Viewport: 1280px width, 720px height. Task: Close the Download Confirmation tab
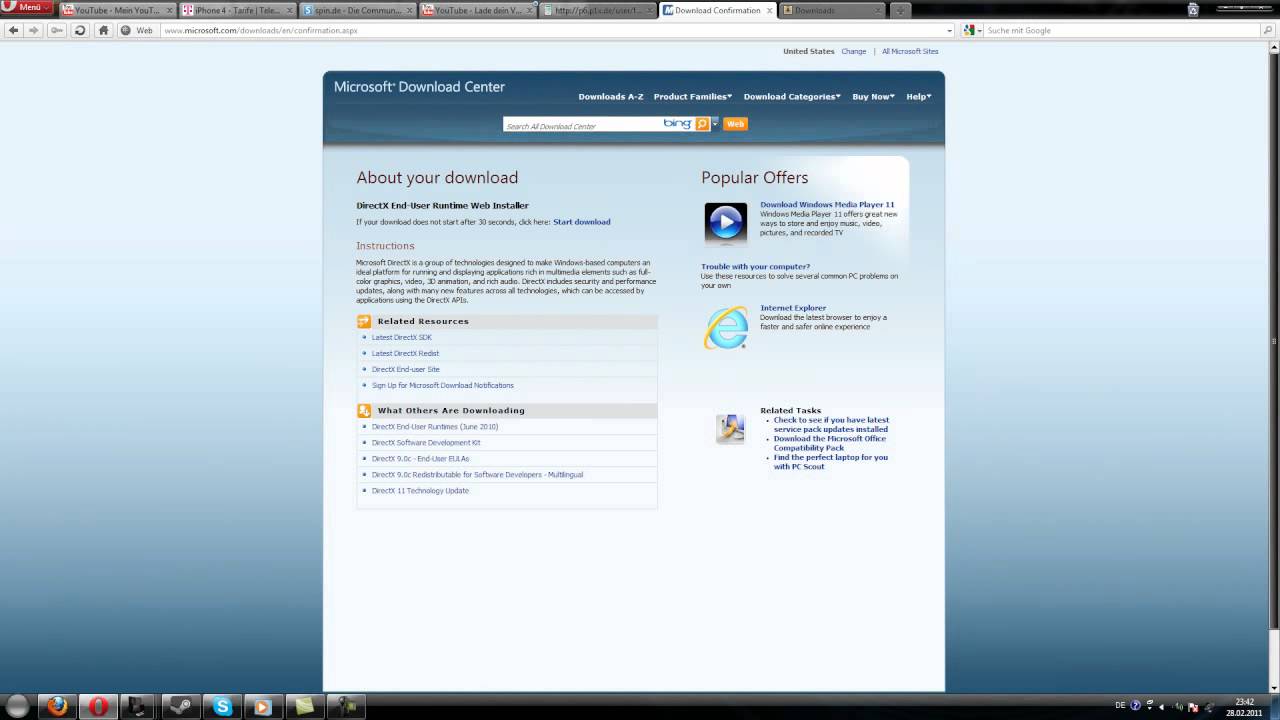click(769, 10)
